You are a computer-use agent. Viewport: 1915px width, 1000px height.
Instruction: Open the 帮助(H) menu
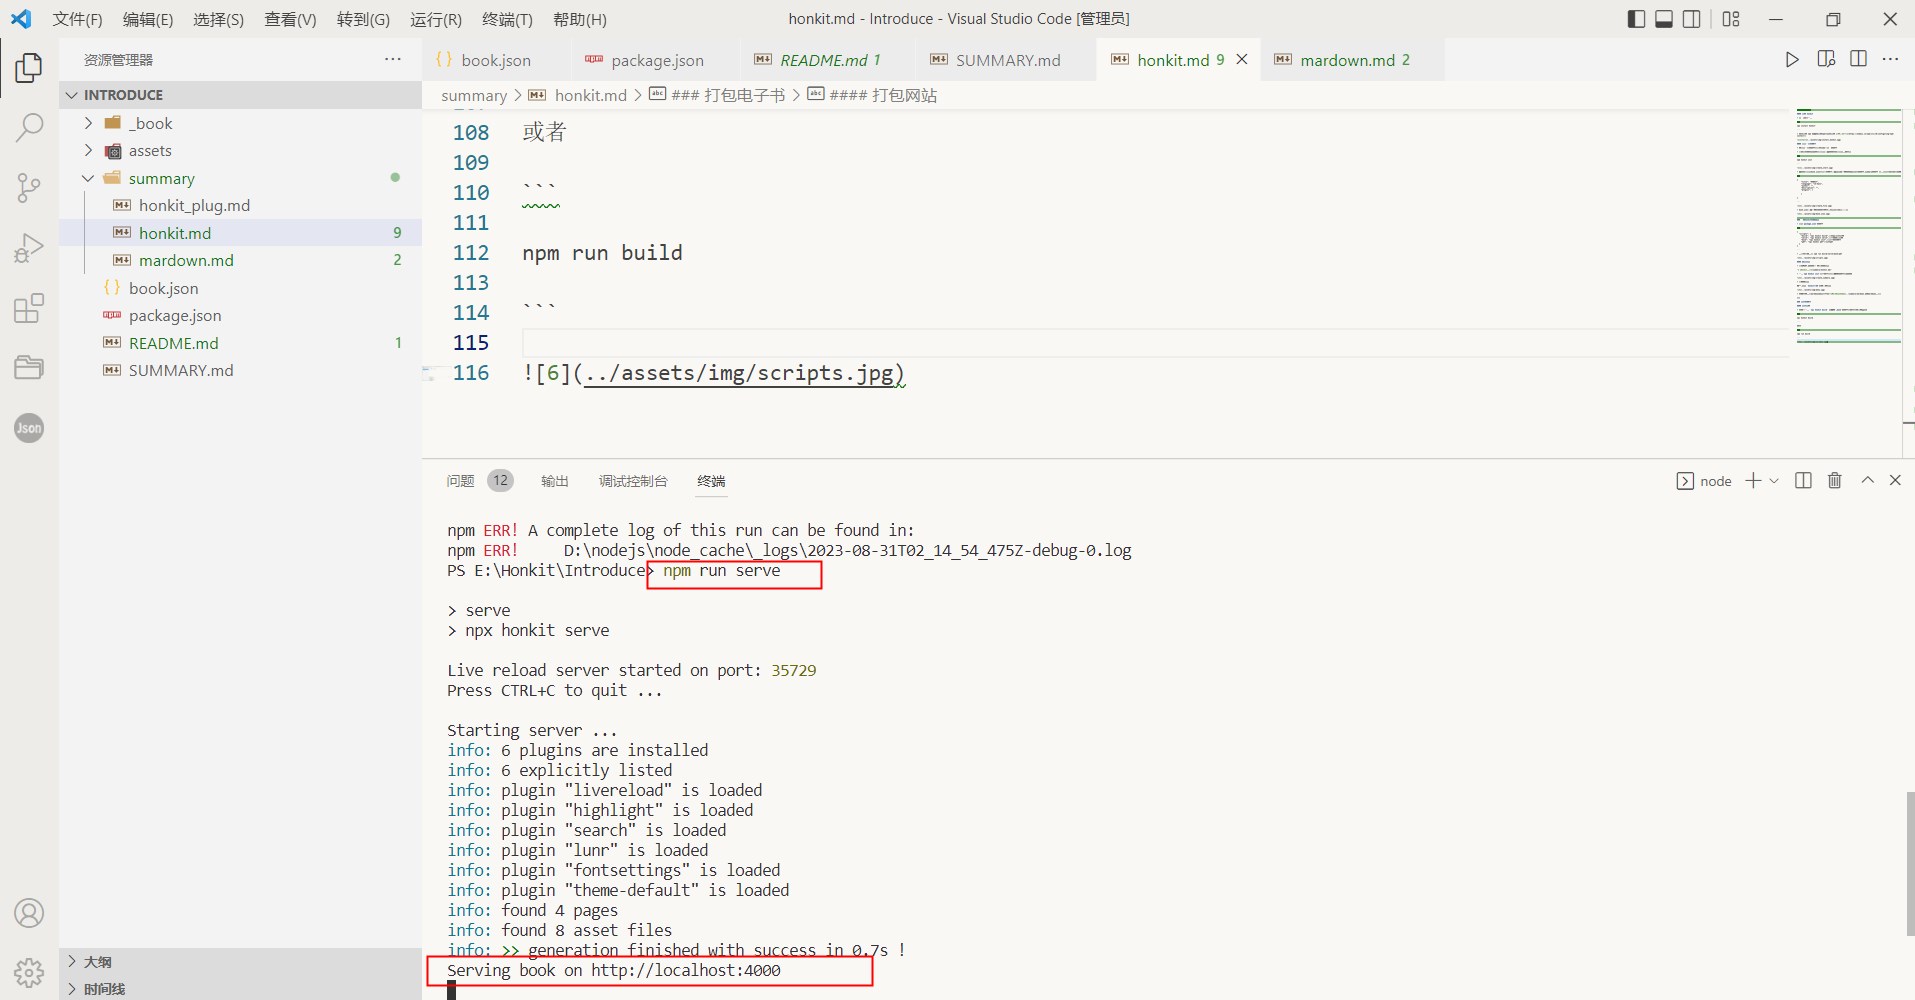(580, 19)
